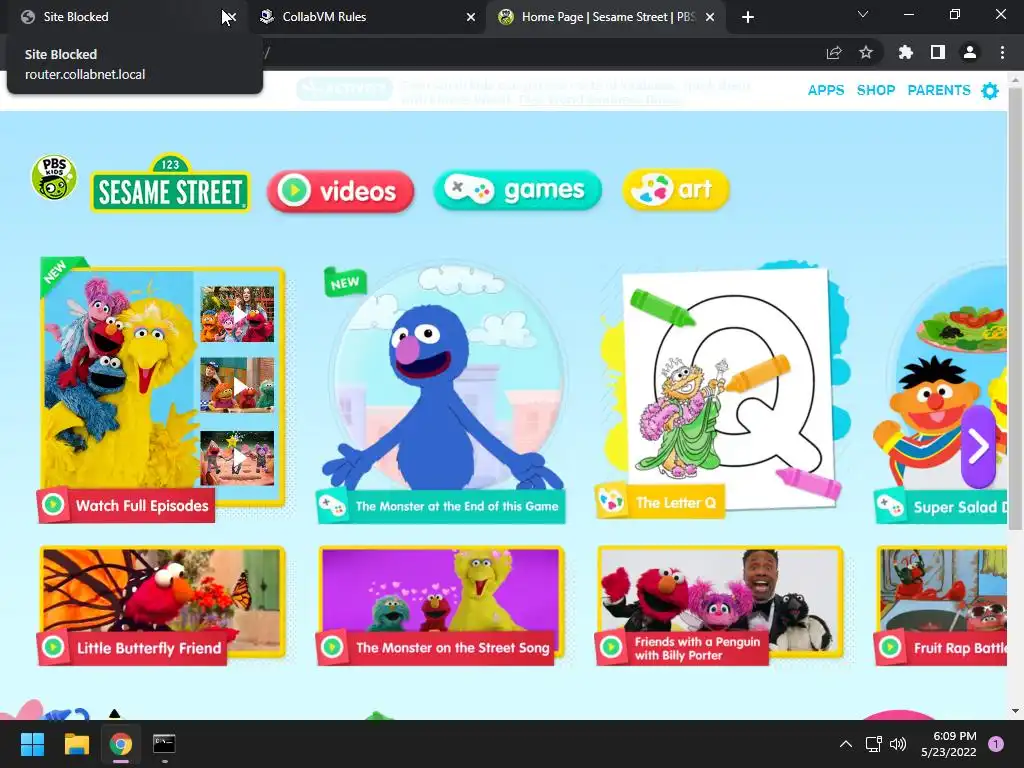Share this page icon in address bar
1024x768 pixels.
[834, 53]
